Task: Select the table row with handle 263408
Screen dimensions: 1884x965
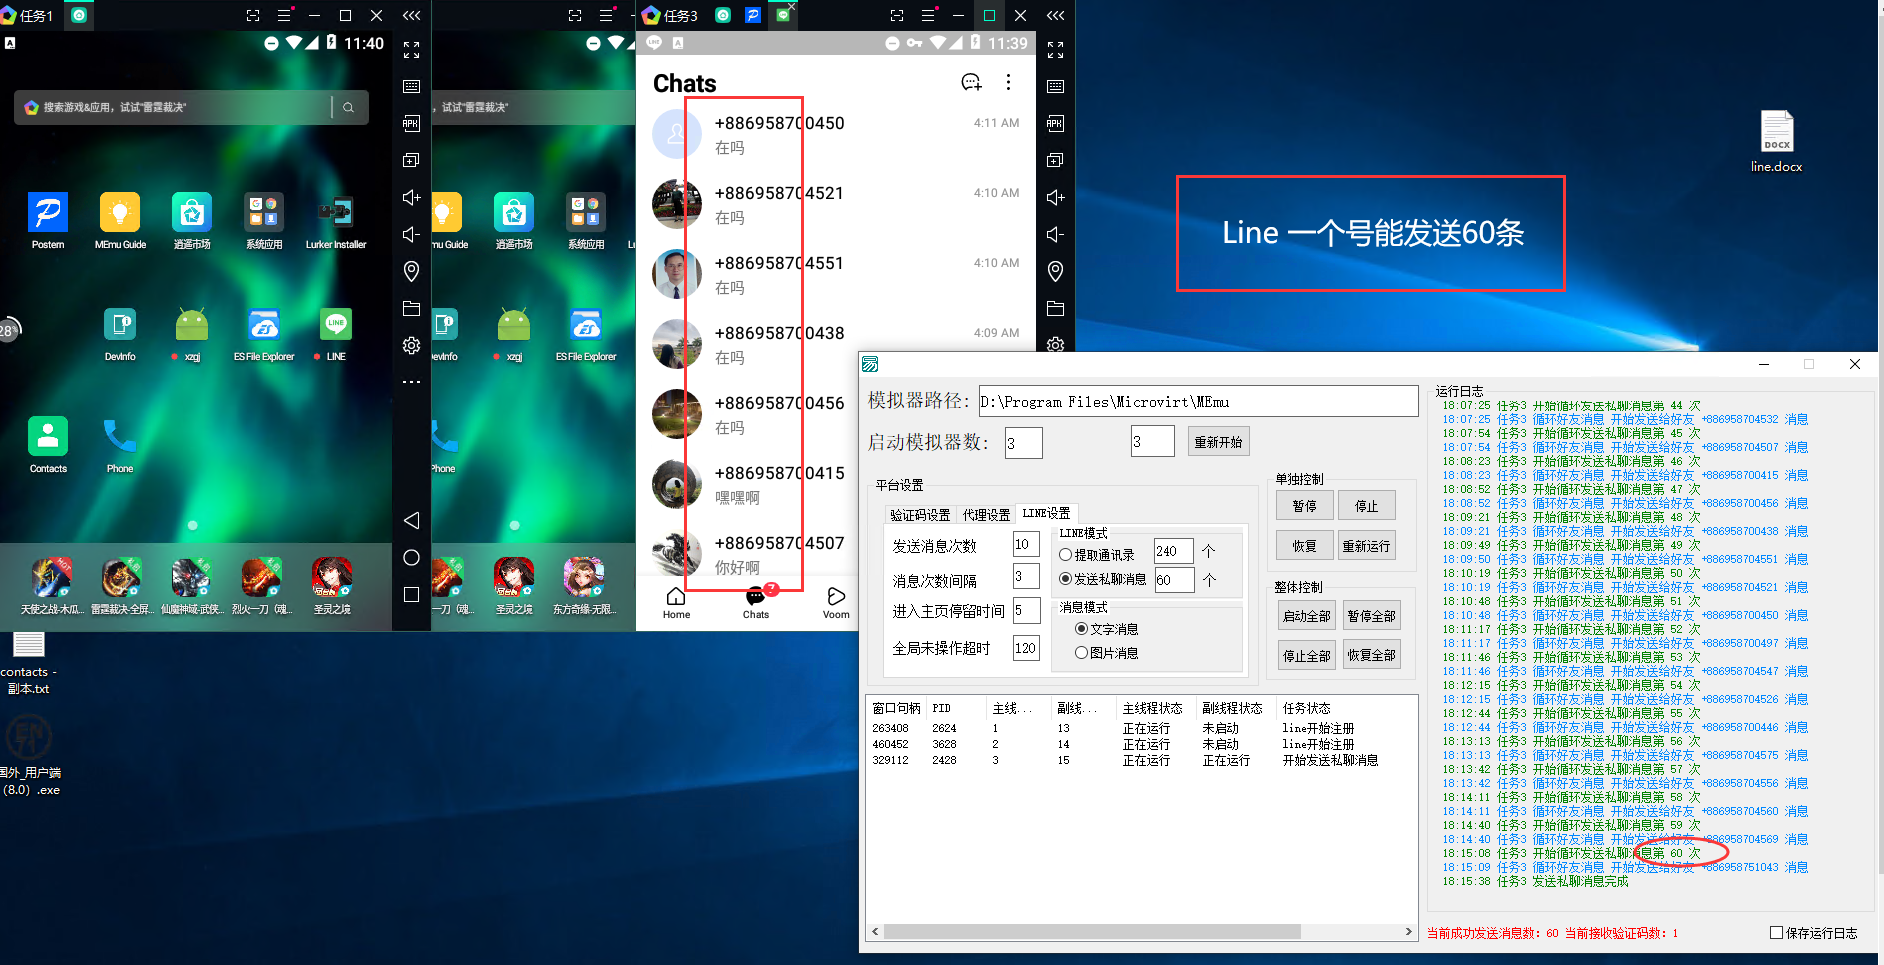Action: click(x=1140, y=728)
